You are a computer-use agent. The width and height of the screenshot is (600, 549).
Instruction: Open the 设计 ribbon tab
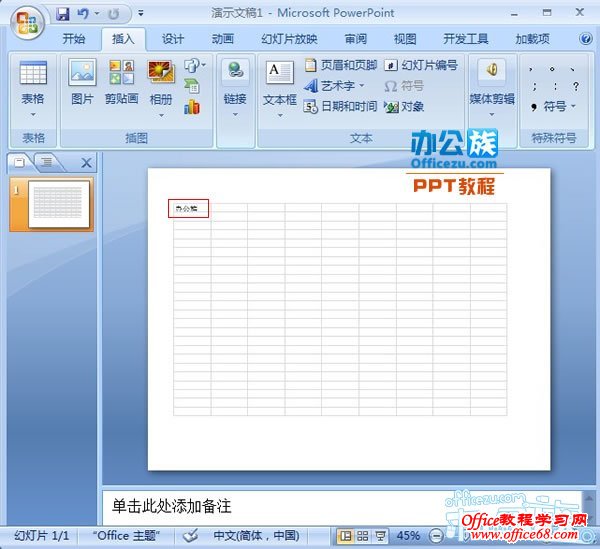173,39
